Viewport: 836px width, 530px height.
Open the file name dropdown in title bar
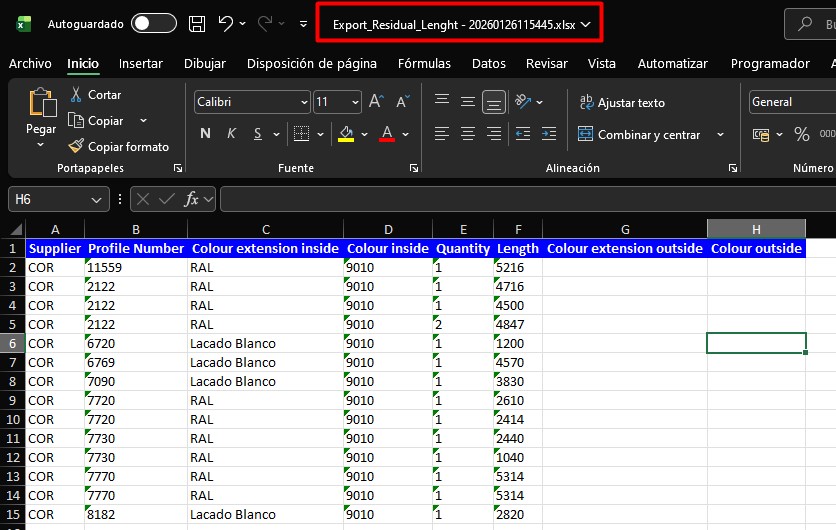(x=460, y=23)
